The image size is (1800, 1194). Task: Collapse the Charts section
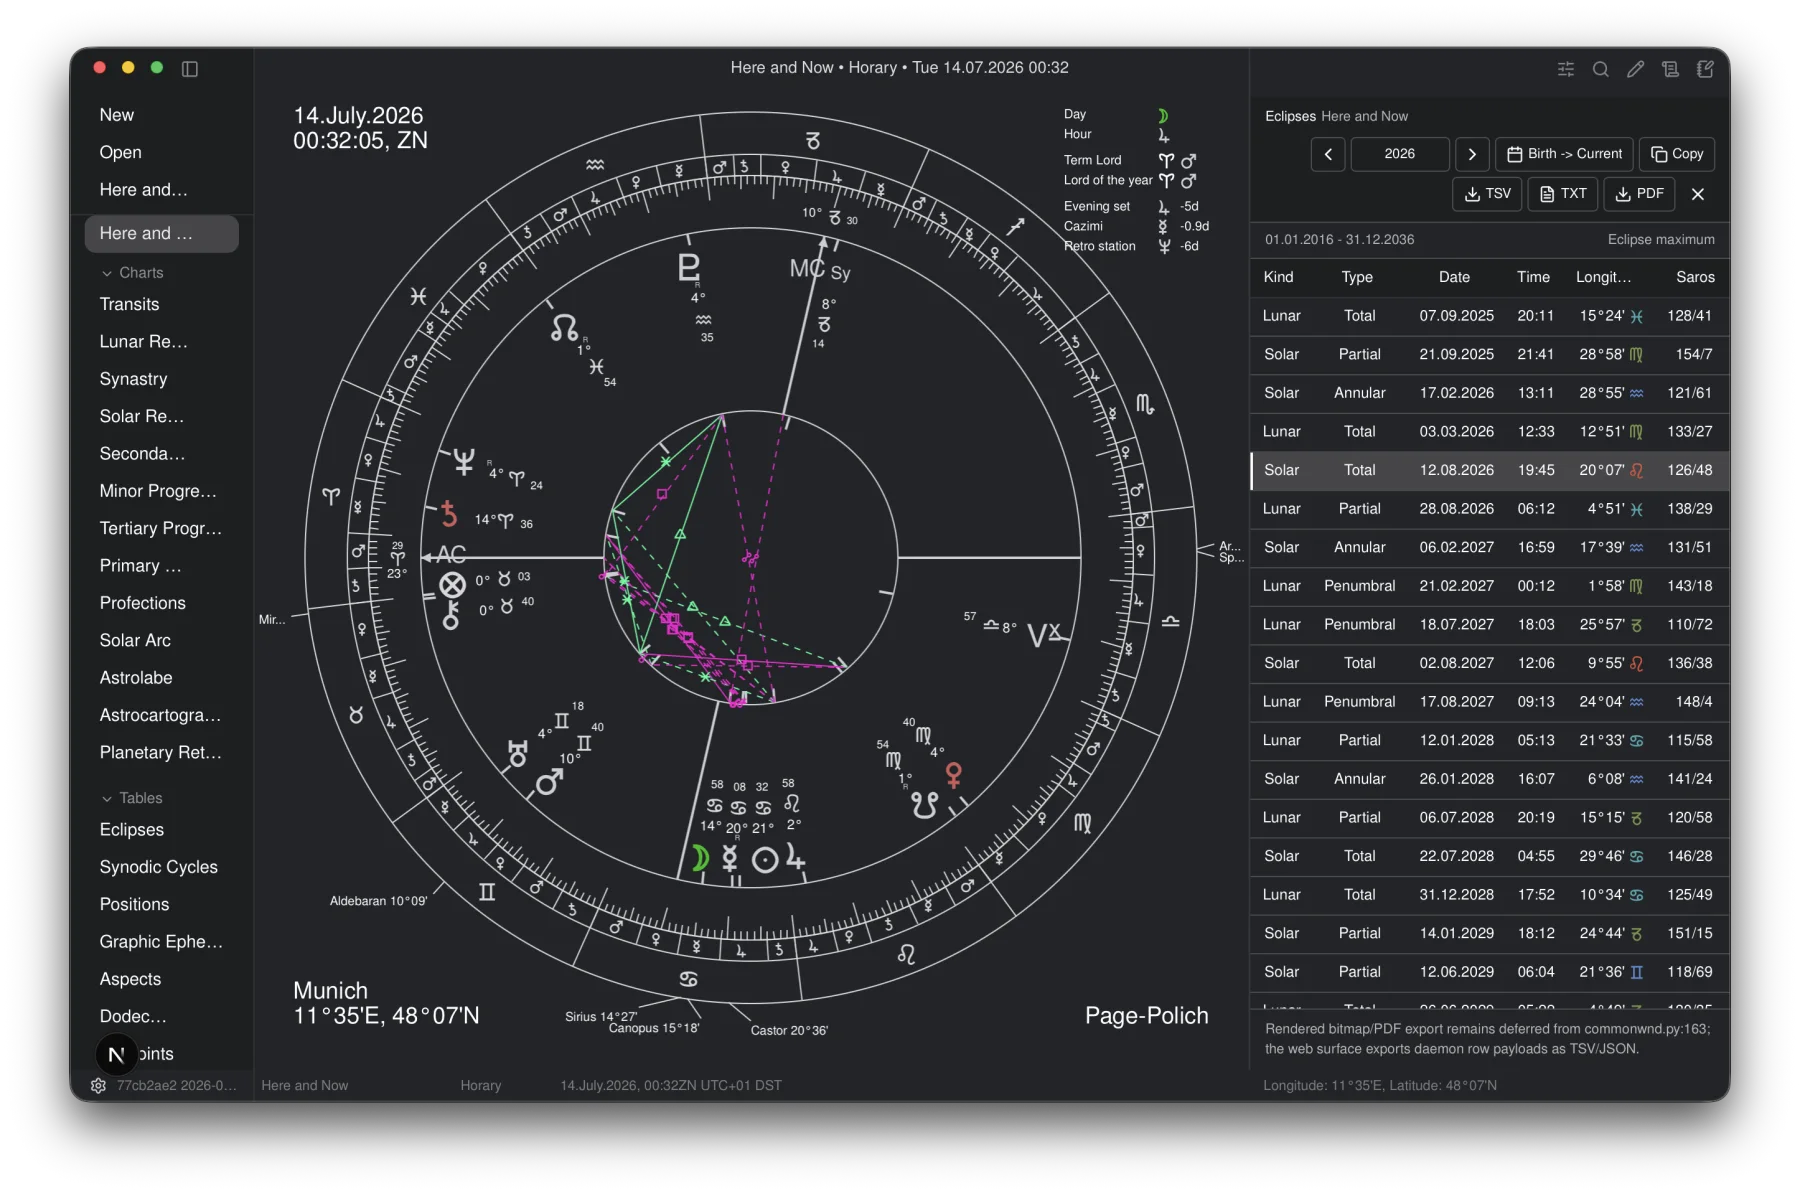(131, 273)
